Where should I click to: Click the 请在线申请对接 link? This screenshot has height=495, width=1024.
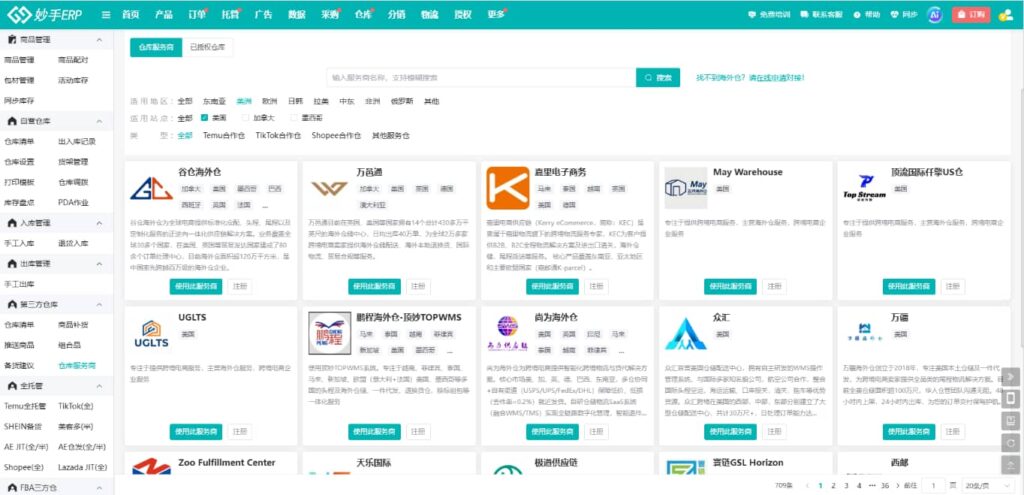(776, 78)
